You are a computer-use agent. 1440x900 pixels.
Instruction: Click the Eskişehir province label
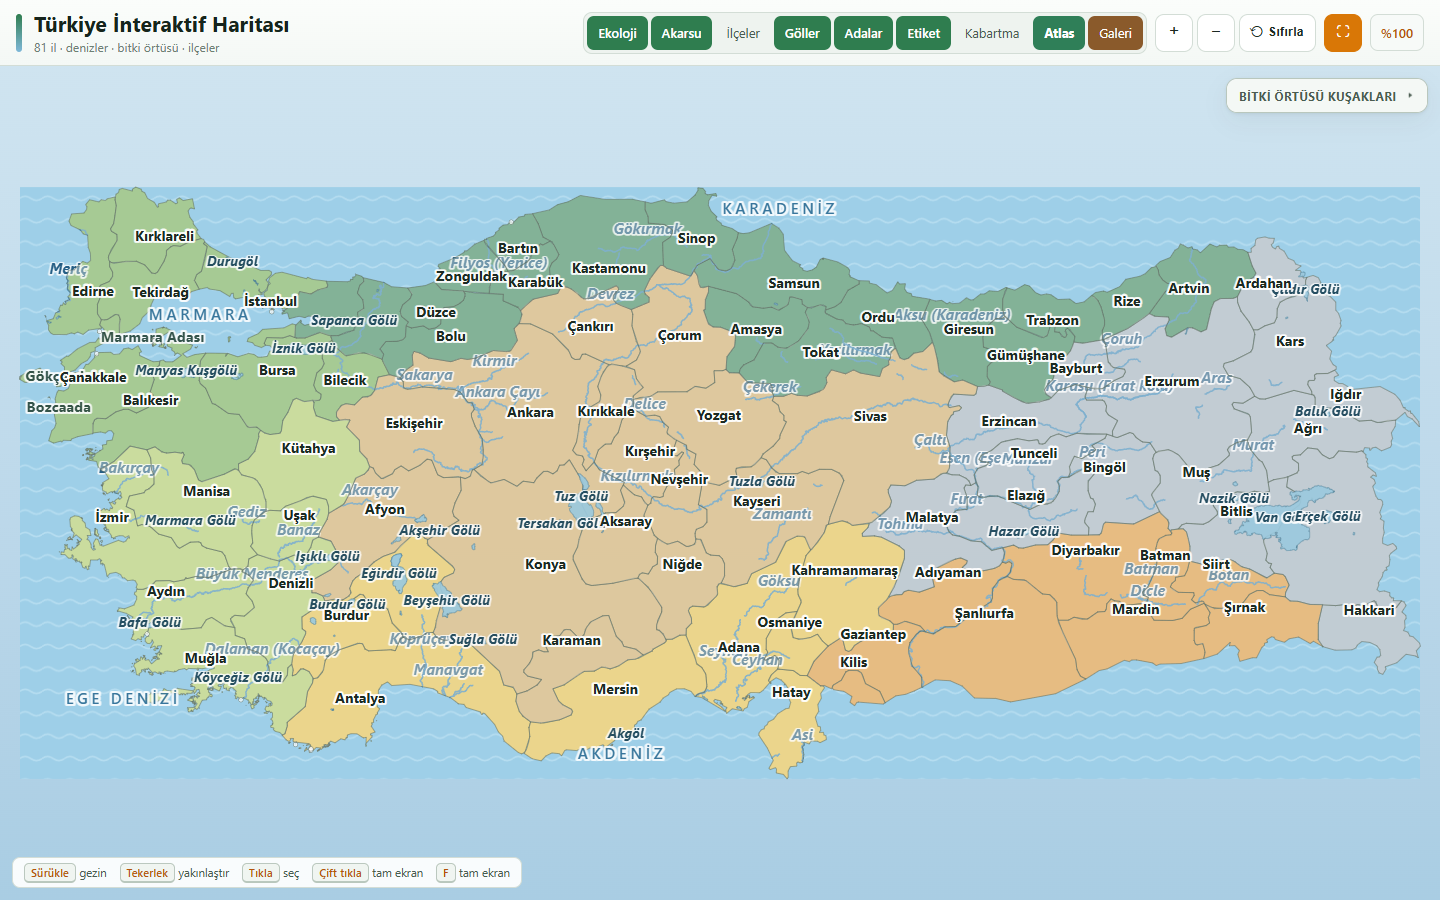coord(414,423)
